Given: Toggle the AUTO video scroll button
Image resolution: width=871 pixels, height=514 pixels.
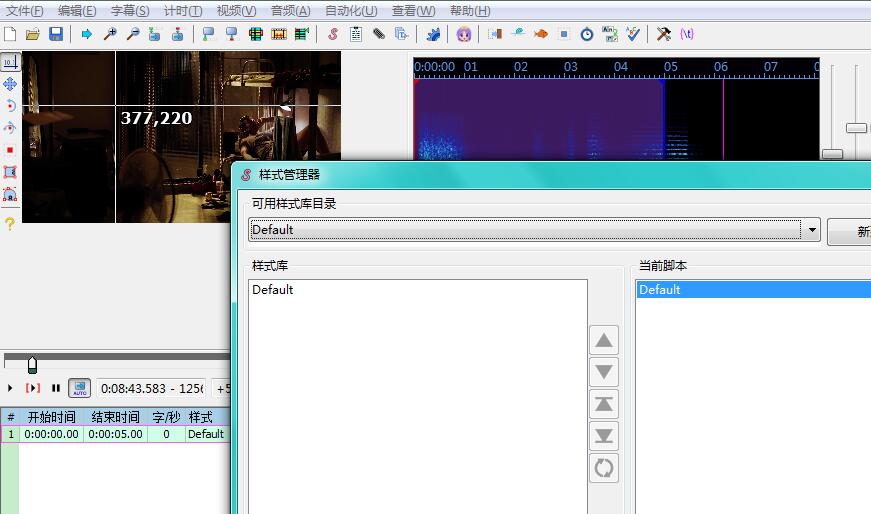Looking at the screenshot, I should point(79,388).
